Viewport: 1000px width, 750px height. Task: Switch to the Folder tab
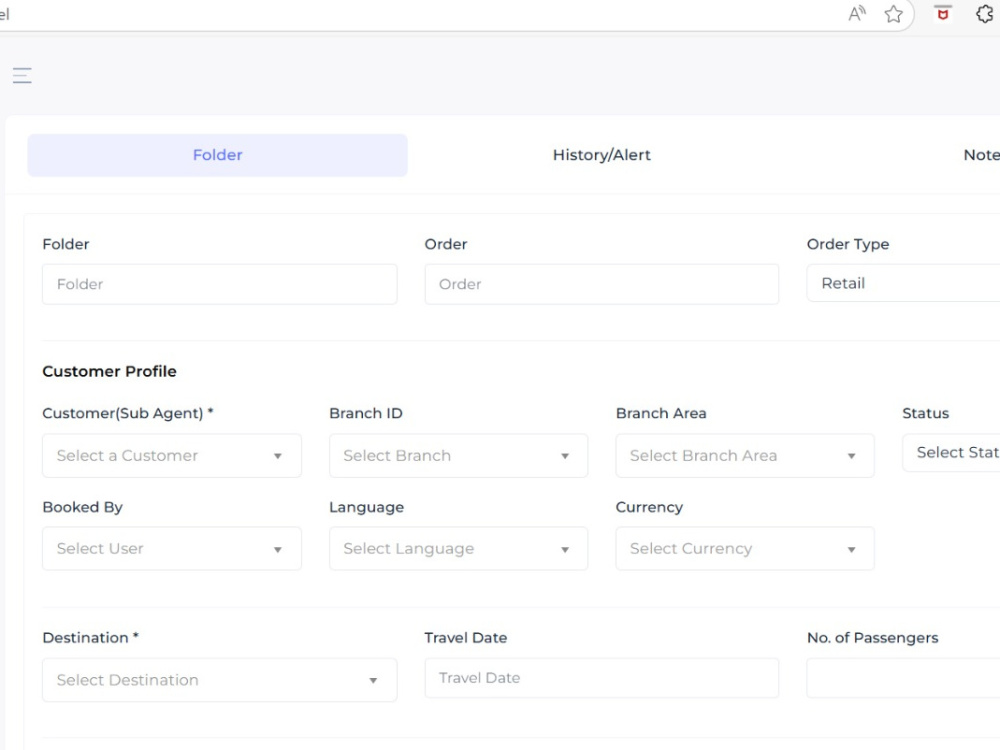click(x=217, y=155)
